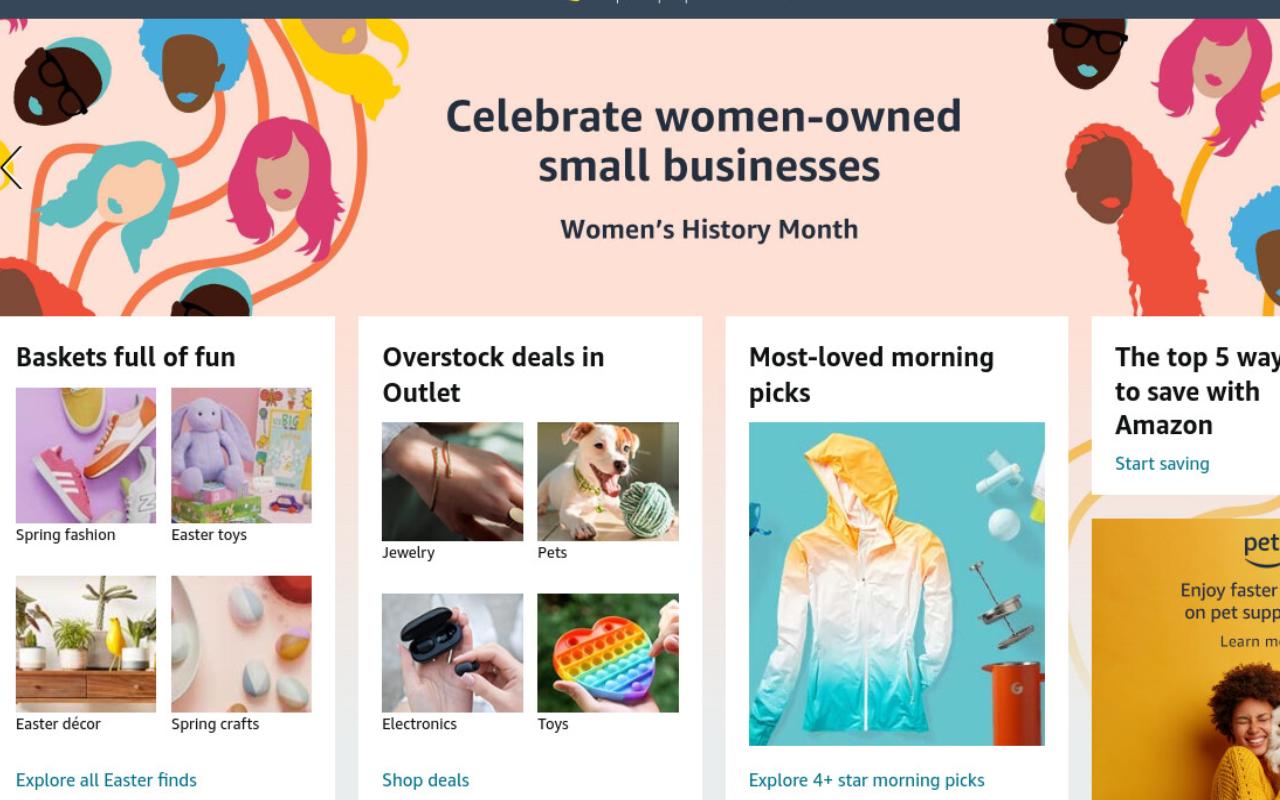Viewport: 1280px width, 800px height.
Task: Open the morning picks hoodie image
Action: coord(897,584)
